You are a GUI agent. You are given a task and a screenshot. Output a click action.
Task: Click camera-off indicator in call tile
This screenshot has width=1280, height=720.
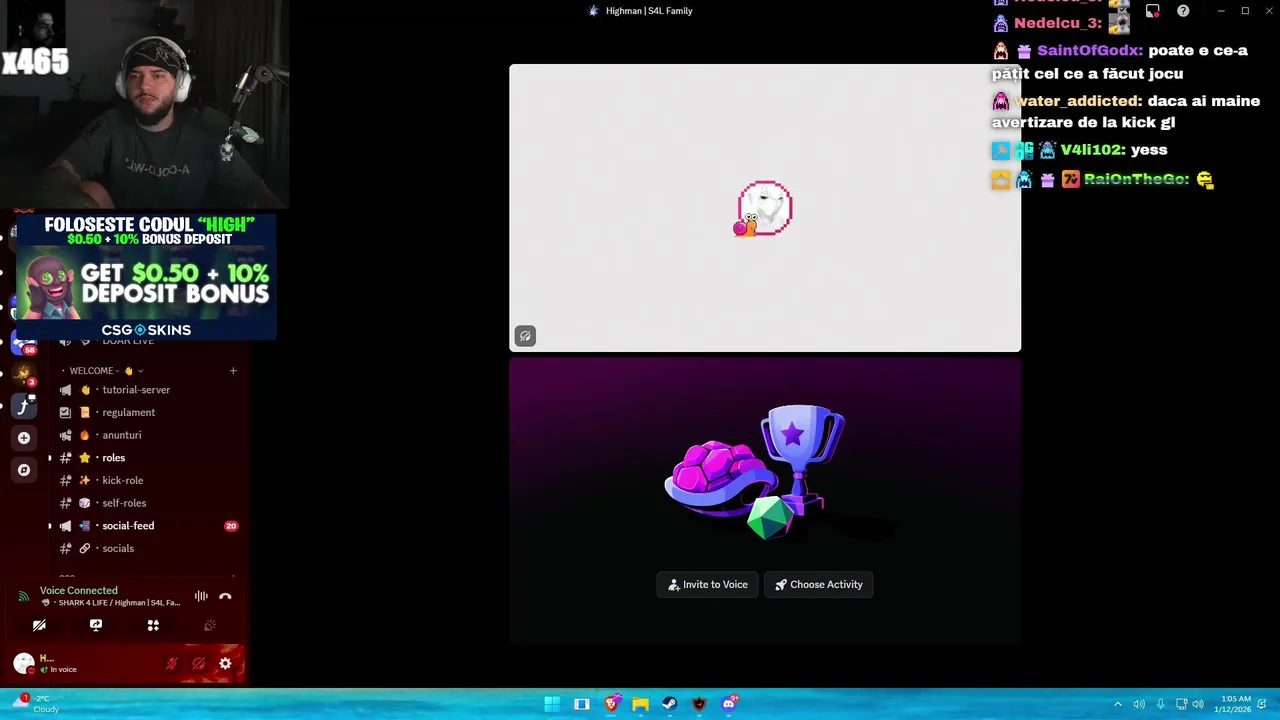click(x=525, y=336)
